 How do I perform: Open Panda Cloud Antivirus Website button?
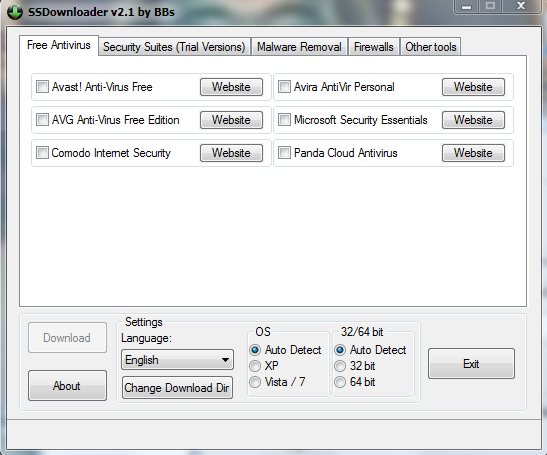[x=473, y=153]
